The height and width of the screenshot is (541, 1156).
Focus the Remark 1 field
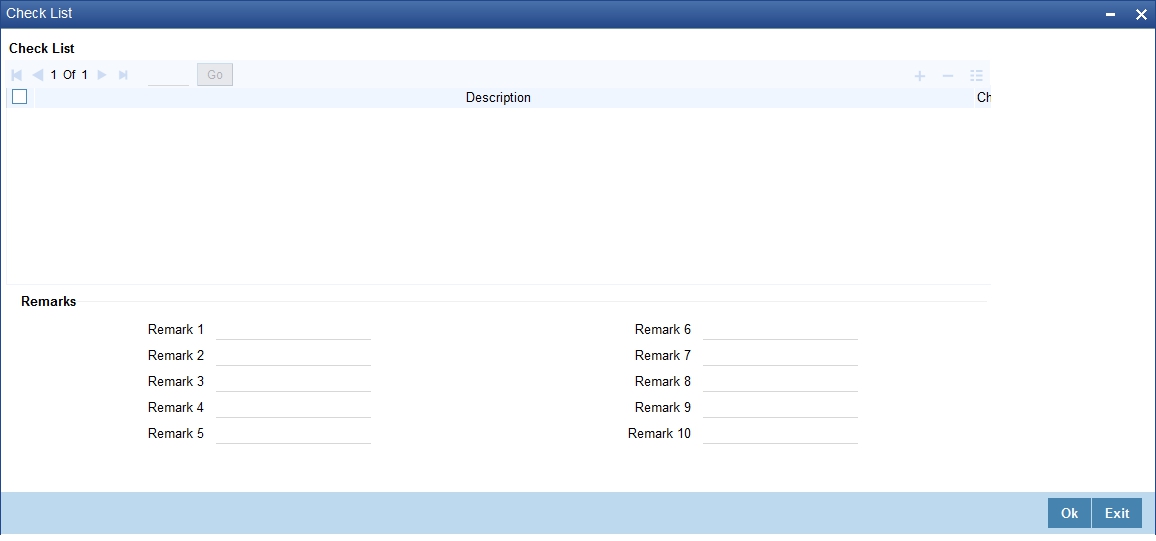pos(293,329)
